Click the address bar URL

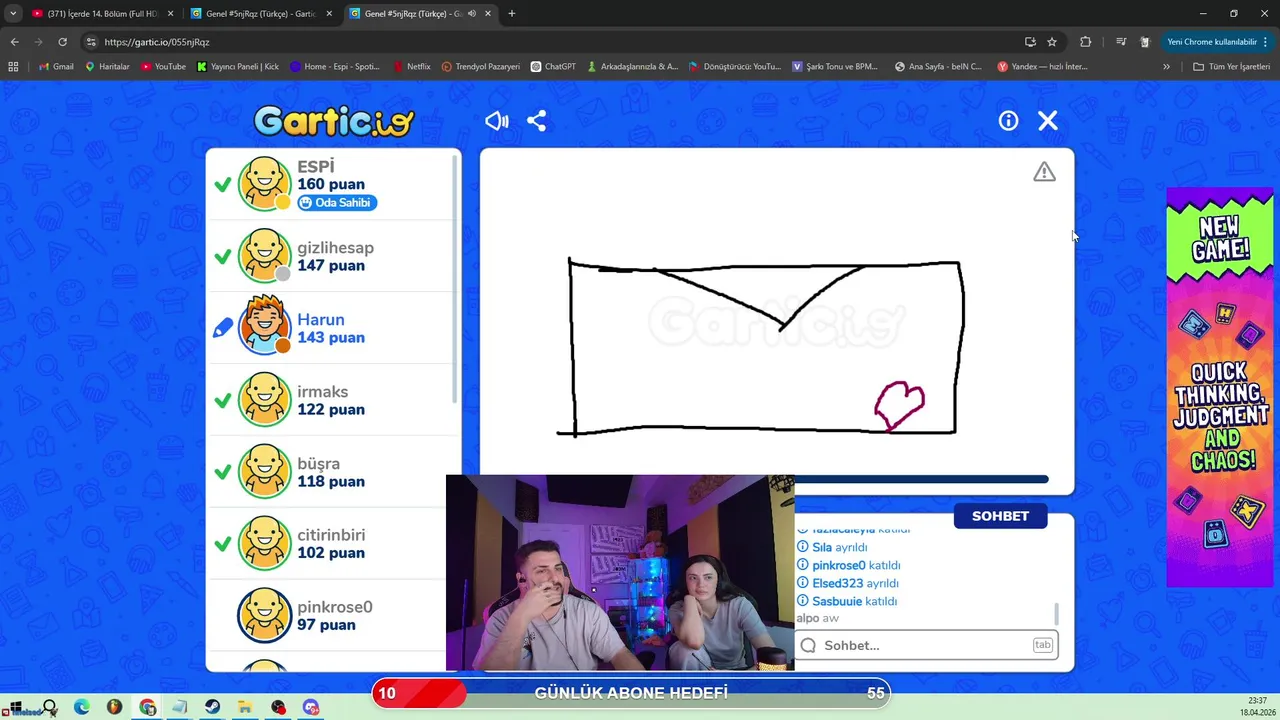(x=157, y=42)
